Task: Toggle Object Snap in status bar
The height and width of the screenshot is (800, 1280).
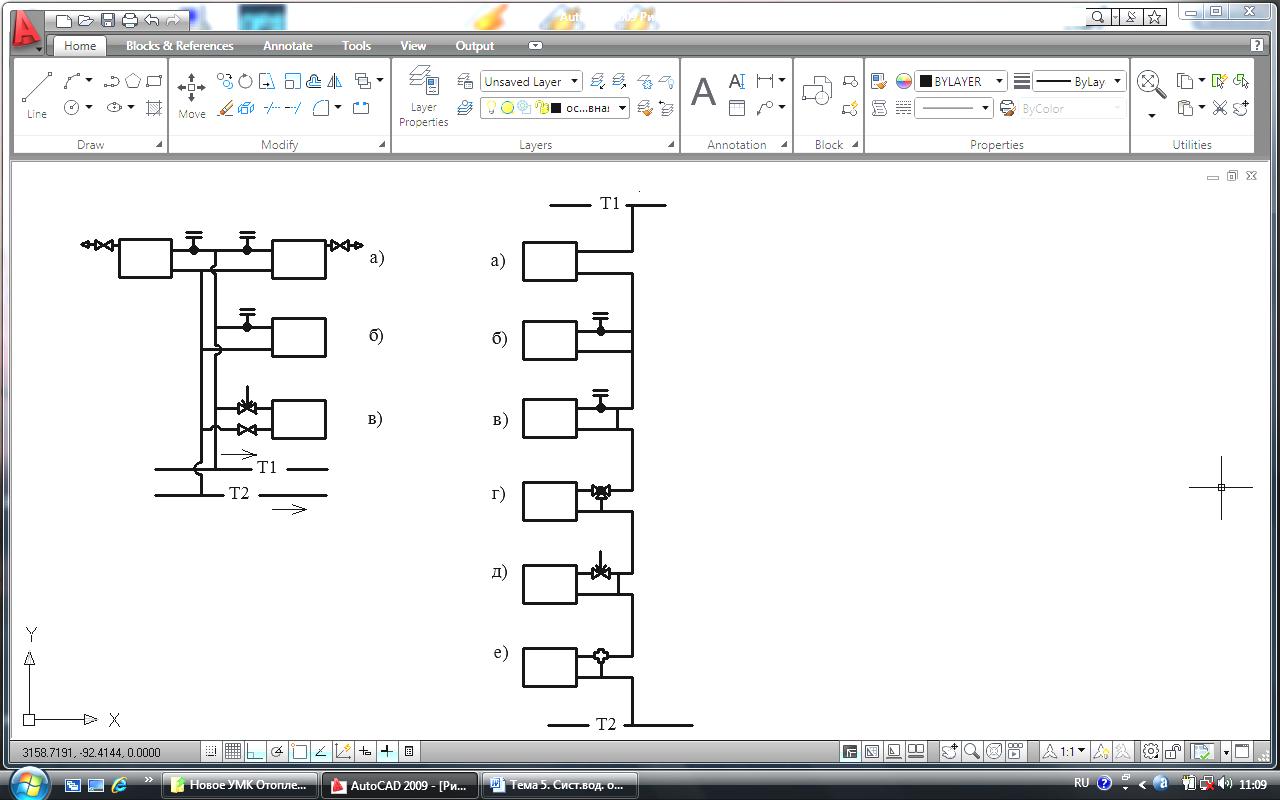Action: (299, 751)
